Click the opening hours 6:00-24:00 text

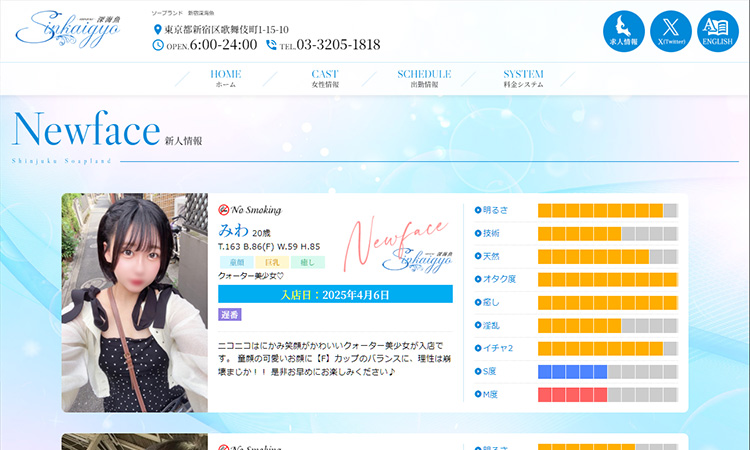[223, 44]
